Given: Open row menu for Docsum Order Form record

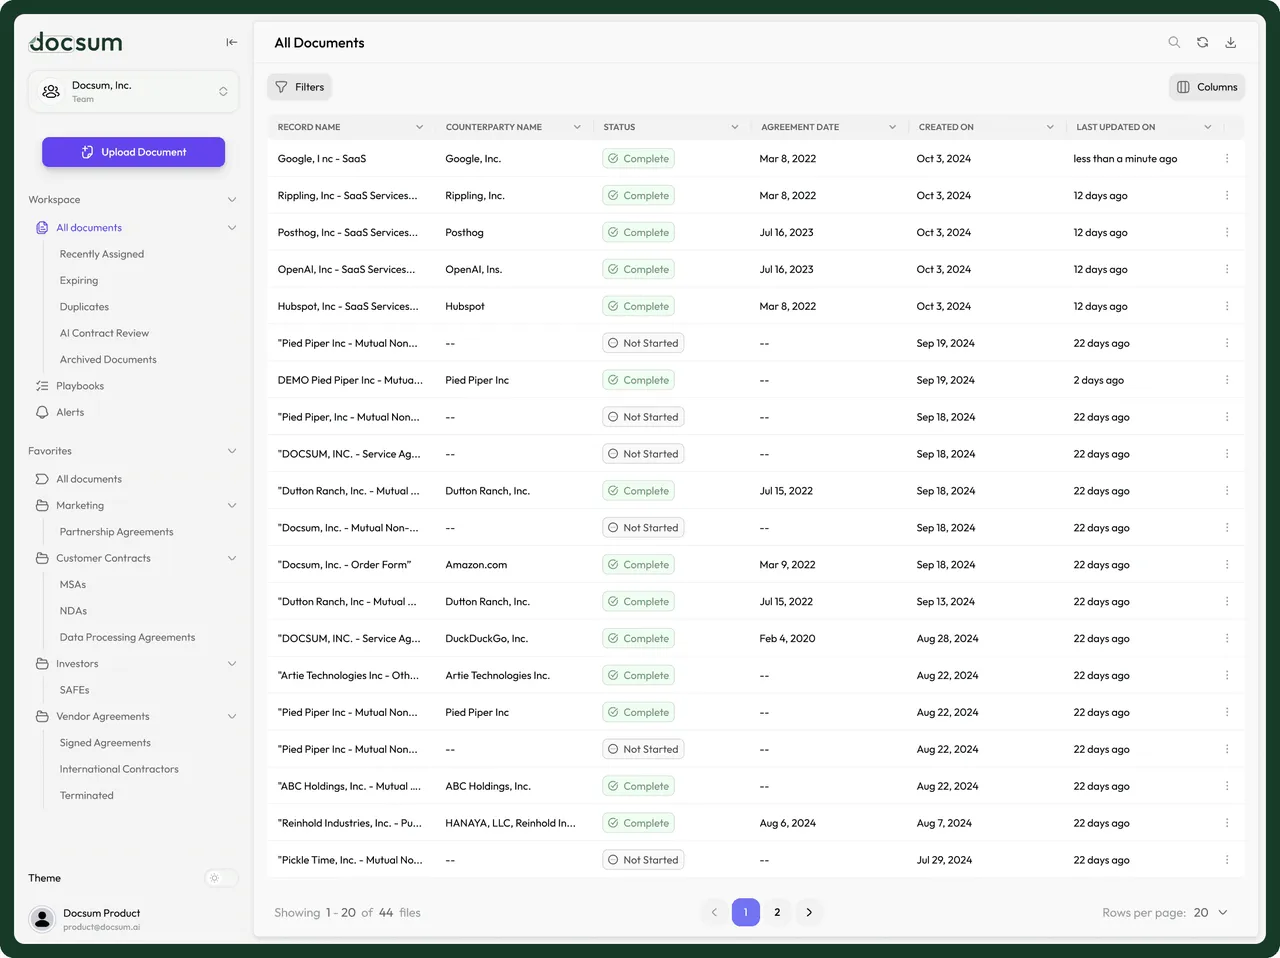Looking at the screenshot, I should 1227,564.
